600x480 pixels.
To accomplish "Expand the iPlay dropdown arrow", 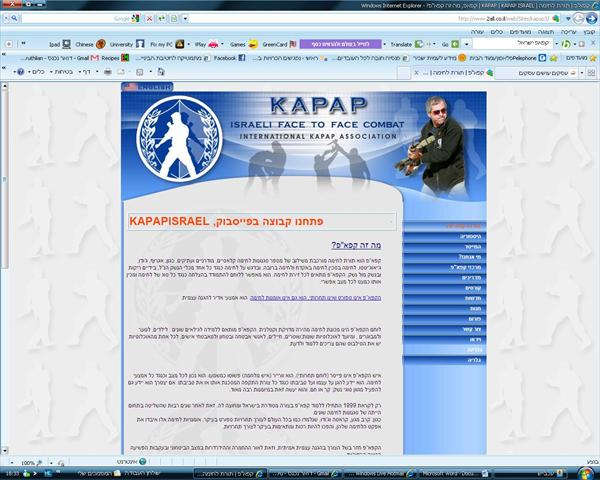I will tap(222, 44).
